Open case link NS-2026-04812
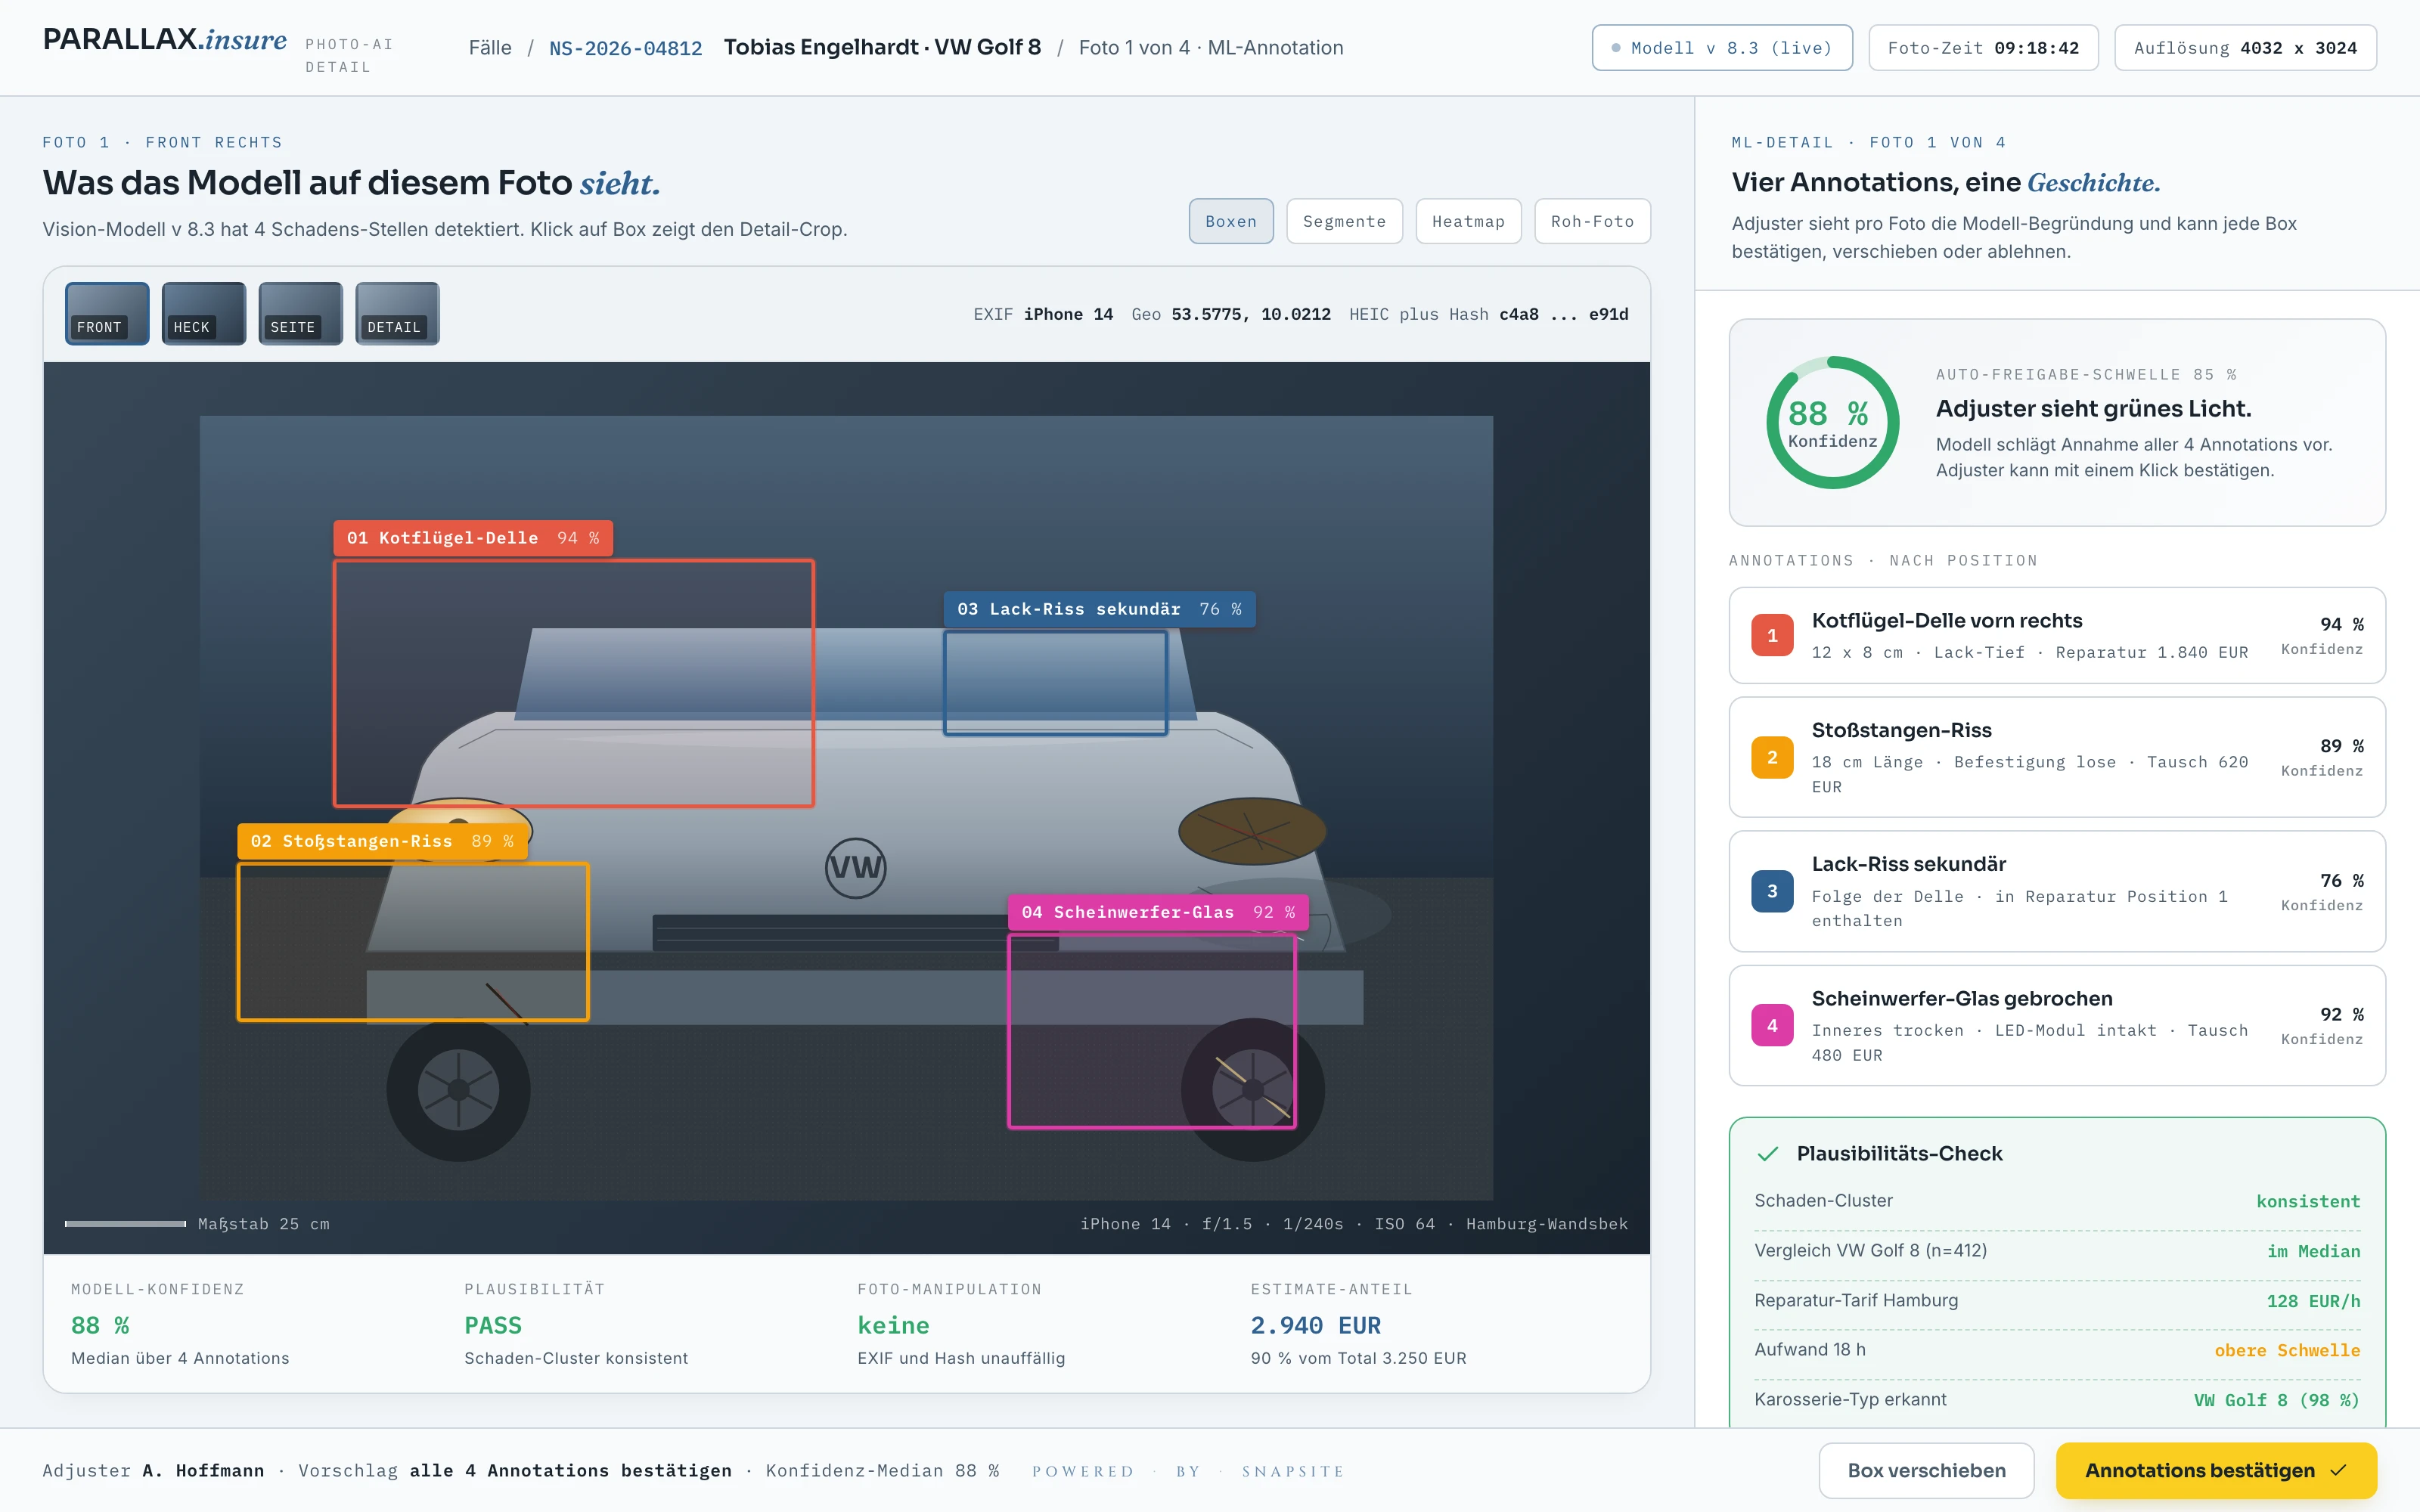The height and width of the screenshot is (1512, 2420). (626, 48)
